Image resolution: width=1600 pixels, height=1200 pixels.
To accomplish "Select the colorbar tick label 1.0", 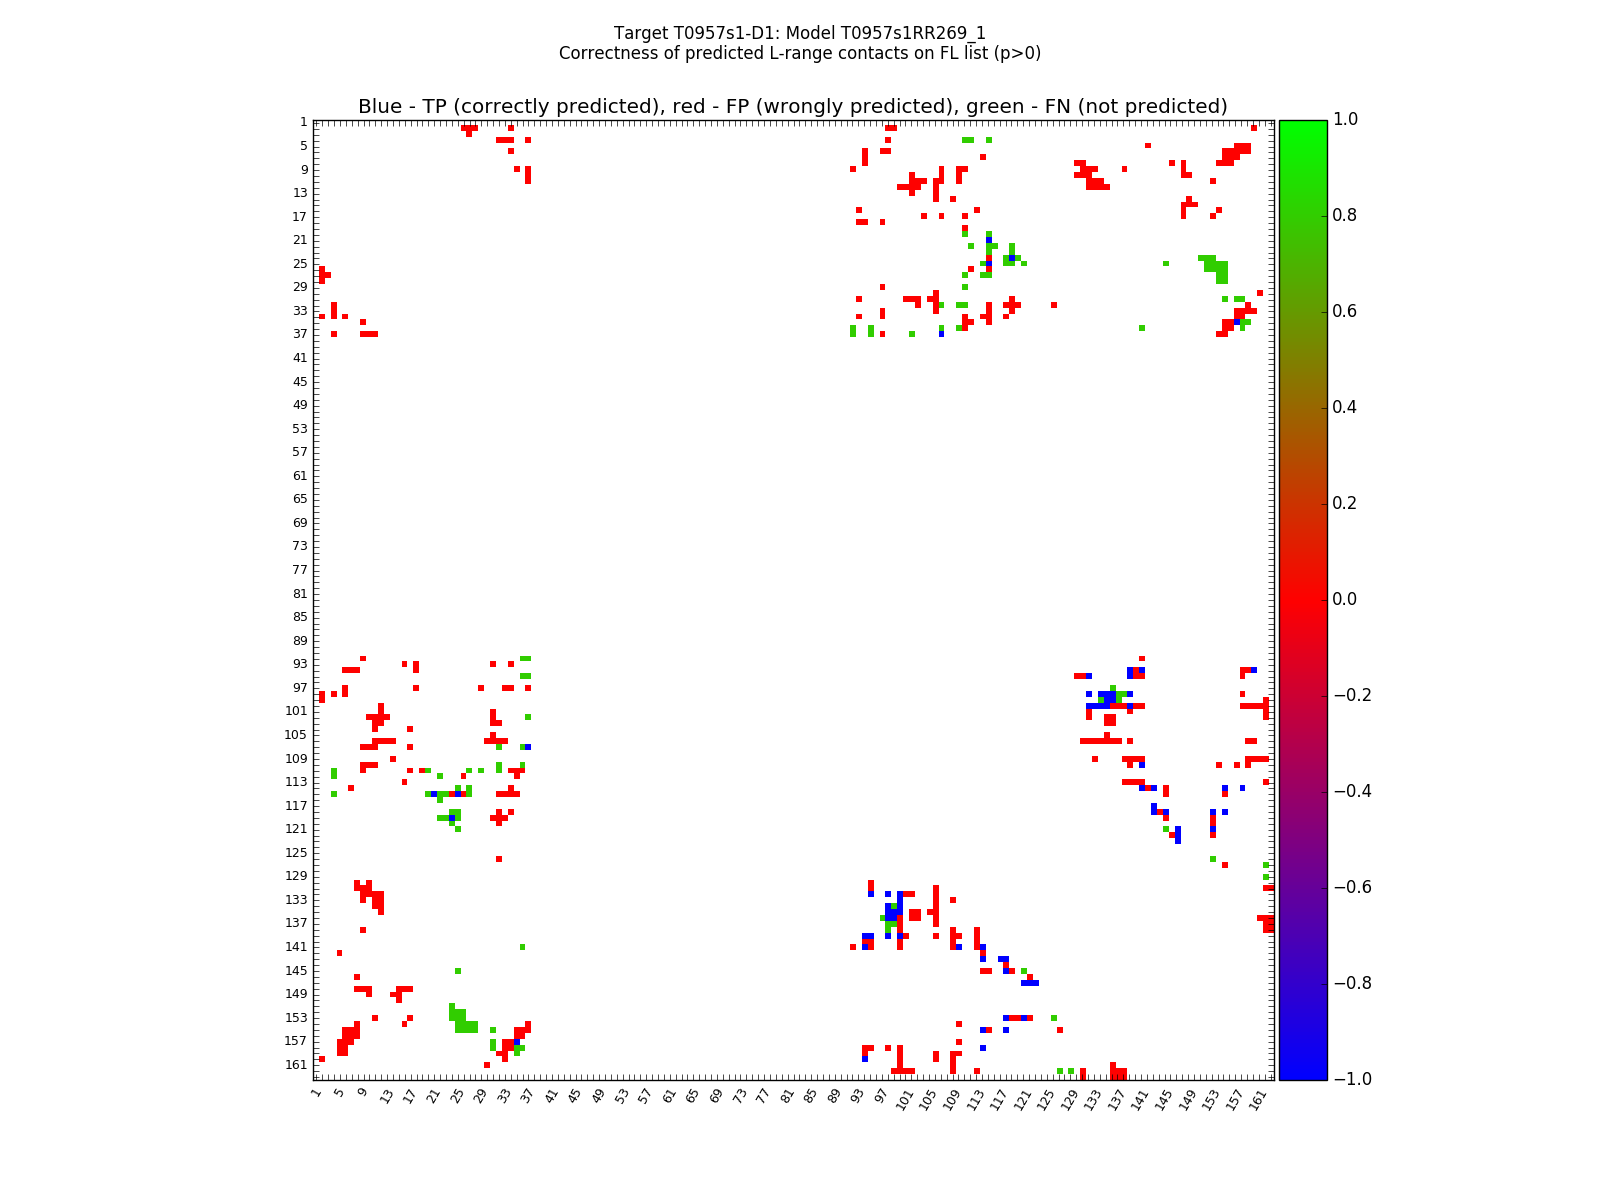I will click(1345, 119).
